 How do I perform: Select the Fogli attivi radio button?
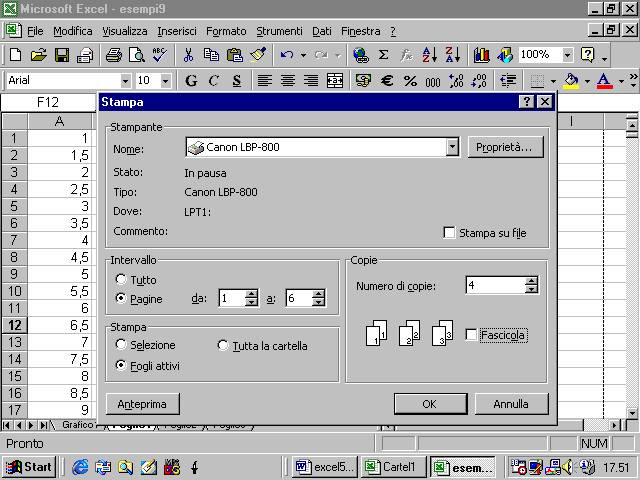tap(121, 365)
